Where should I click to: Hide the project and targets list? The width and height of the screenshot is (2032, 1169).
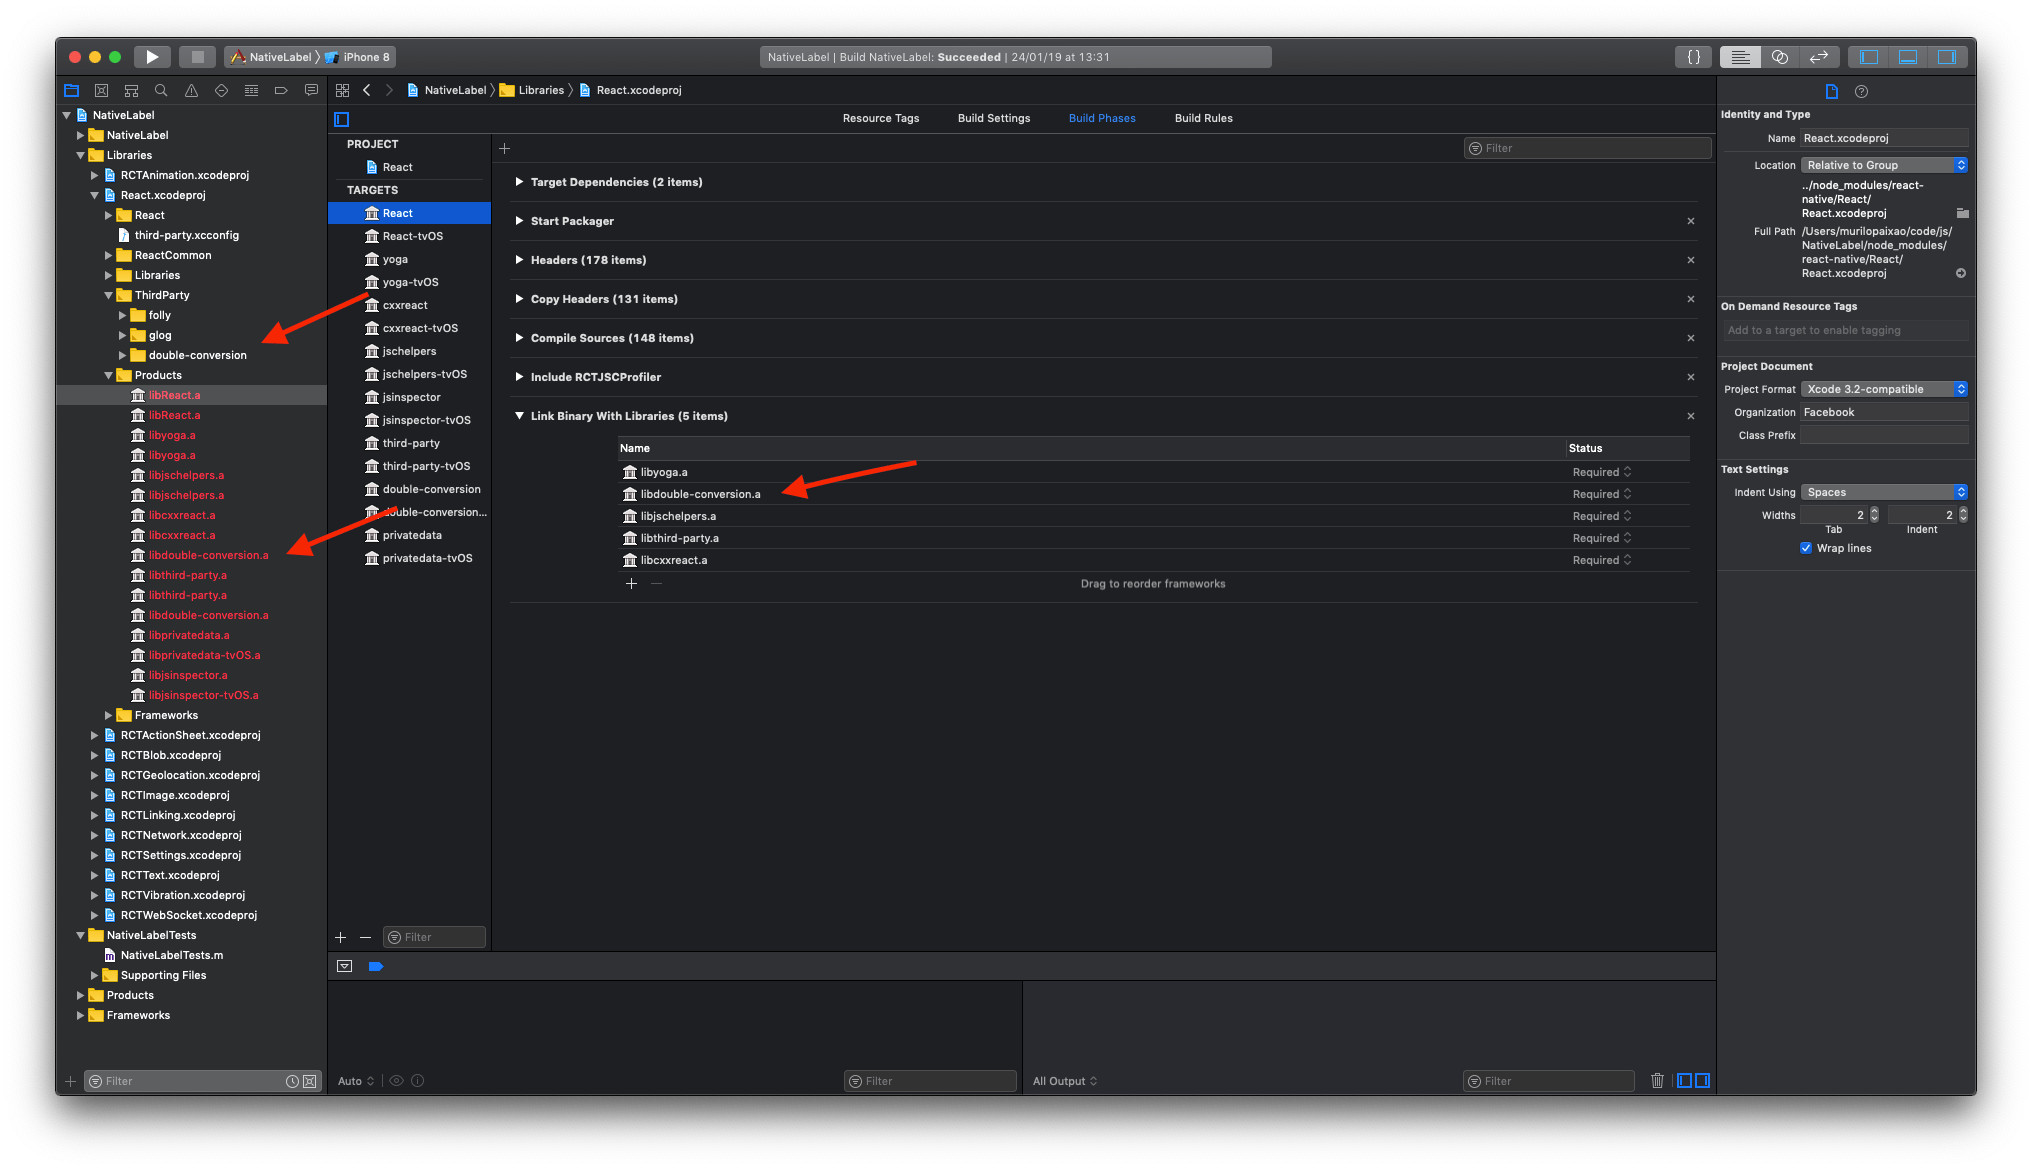[x=341, y=119]
